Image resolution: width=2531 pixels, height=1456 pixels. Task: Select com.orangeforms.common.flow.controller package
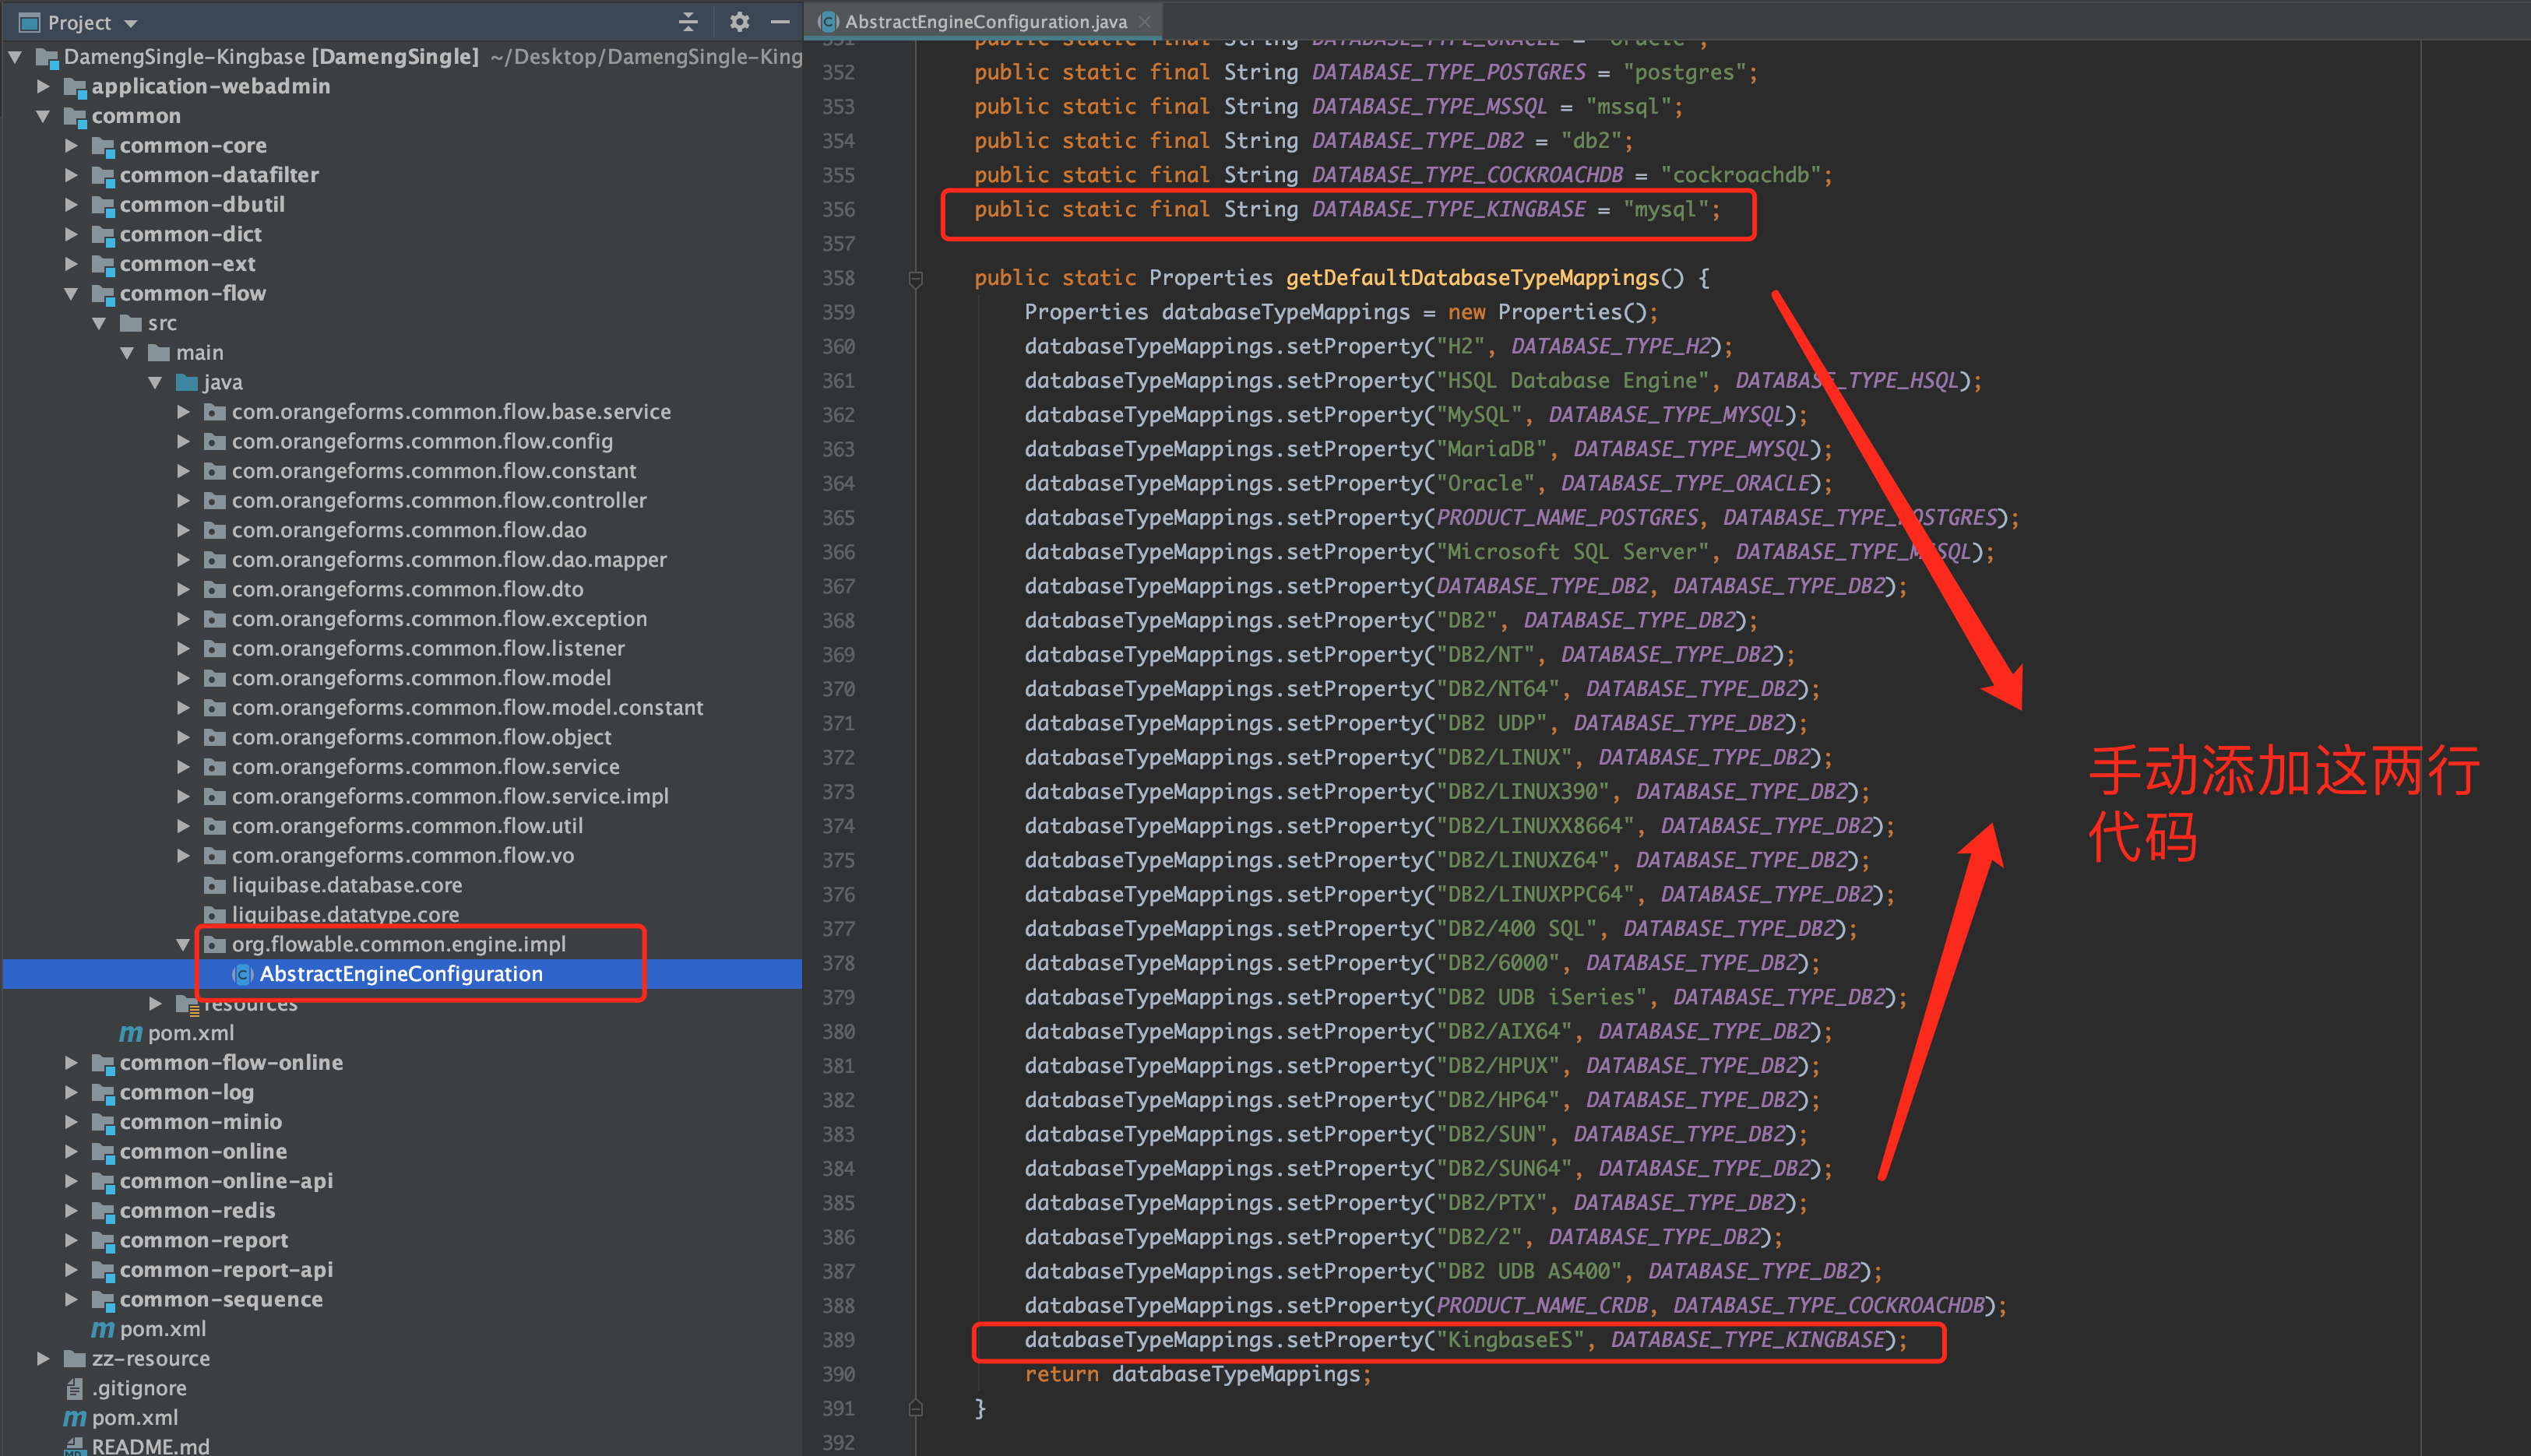439,500
